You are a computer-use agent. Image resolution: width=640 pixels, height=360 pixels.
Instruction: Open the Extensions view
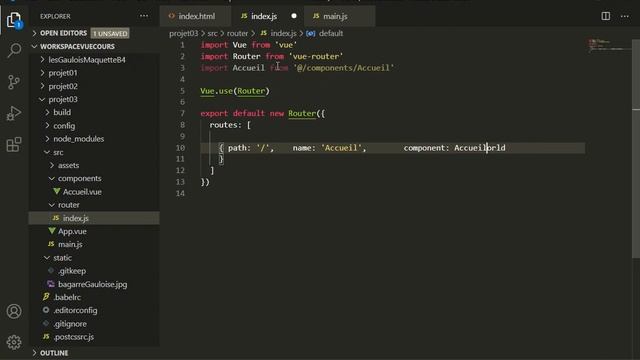[14, 144]
